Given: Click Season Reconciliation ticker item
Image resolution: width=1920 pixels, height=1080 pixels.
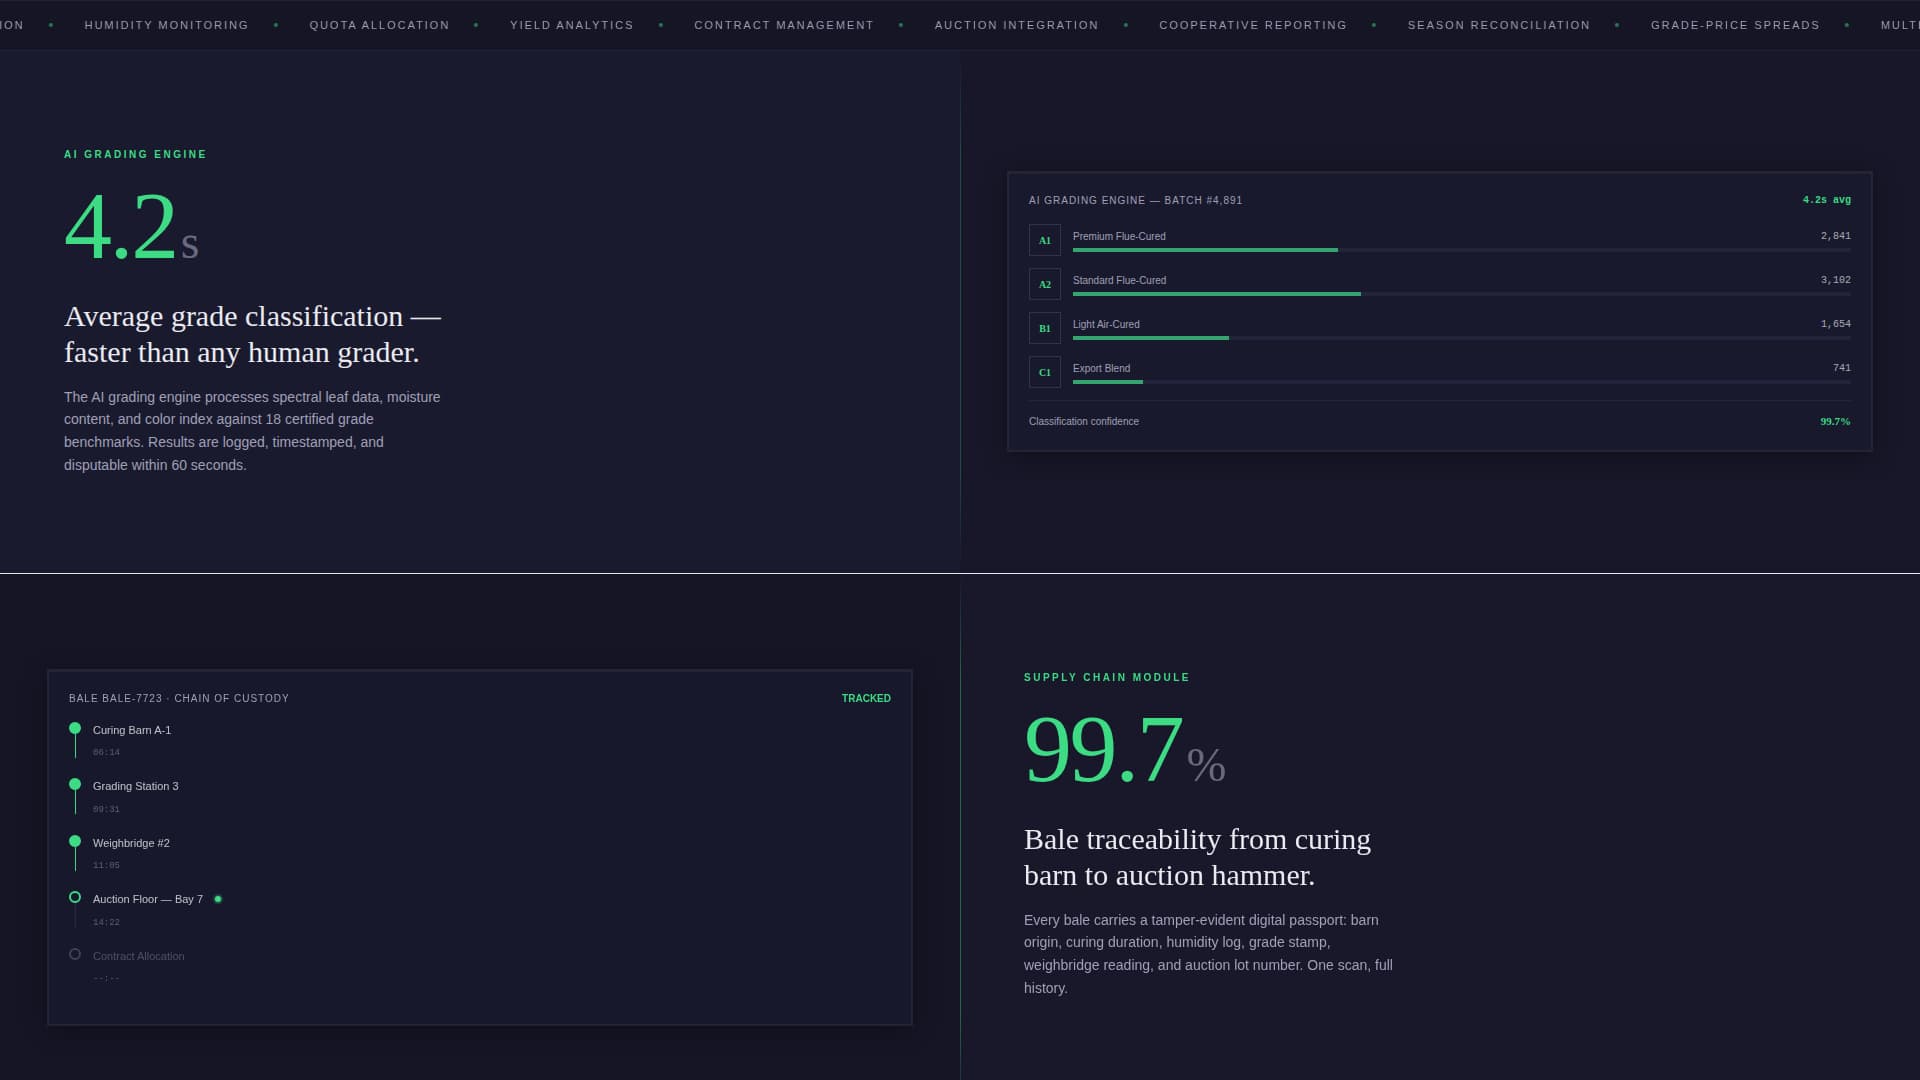Looking at the screenshot, I should (1498, 25).
